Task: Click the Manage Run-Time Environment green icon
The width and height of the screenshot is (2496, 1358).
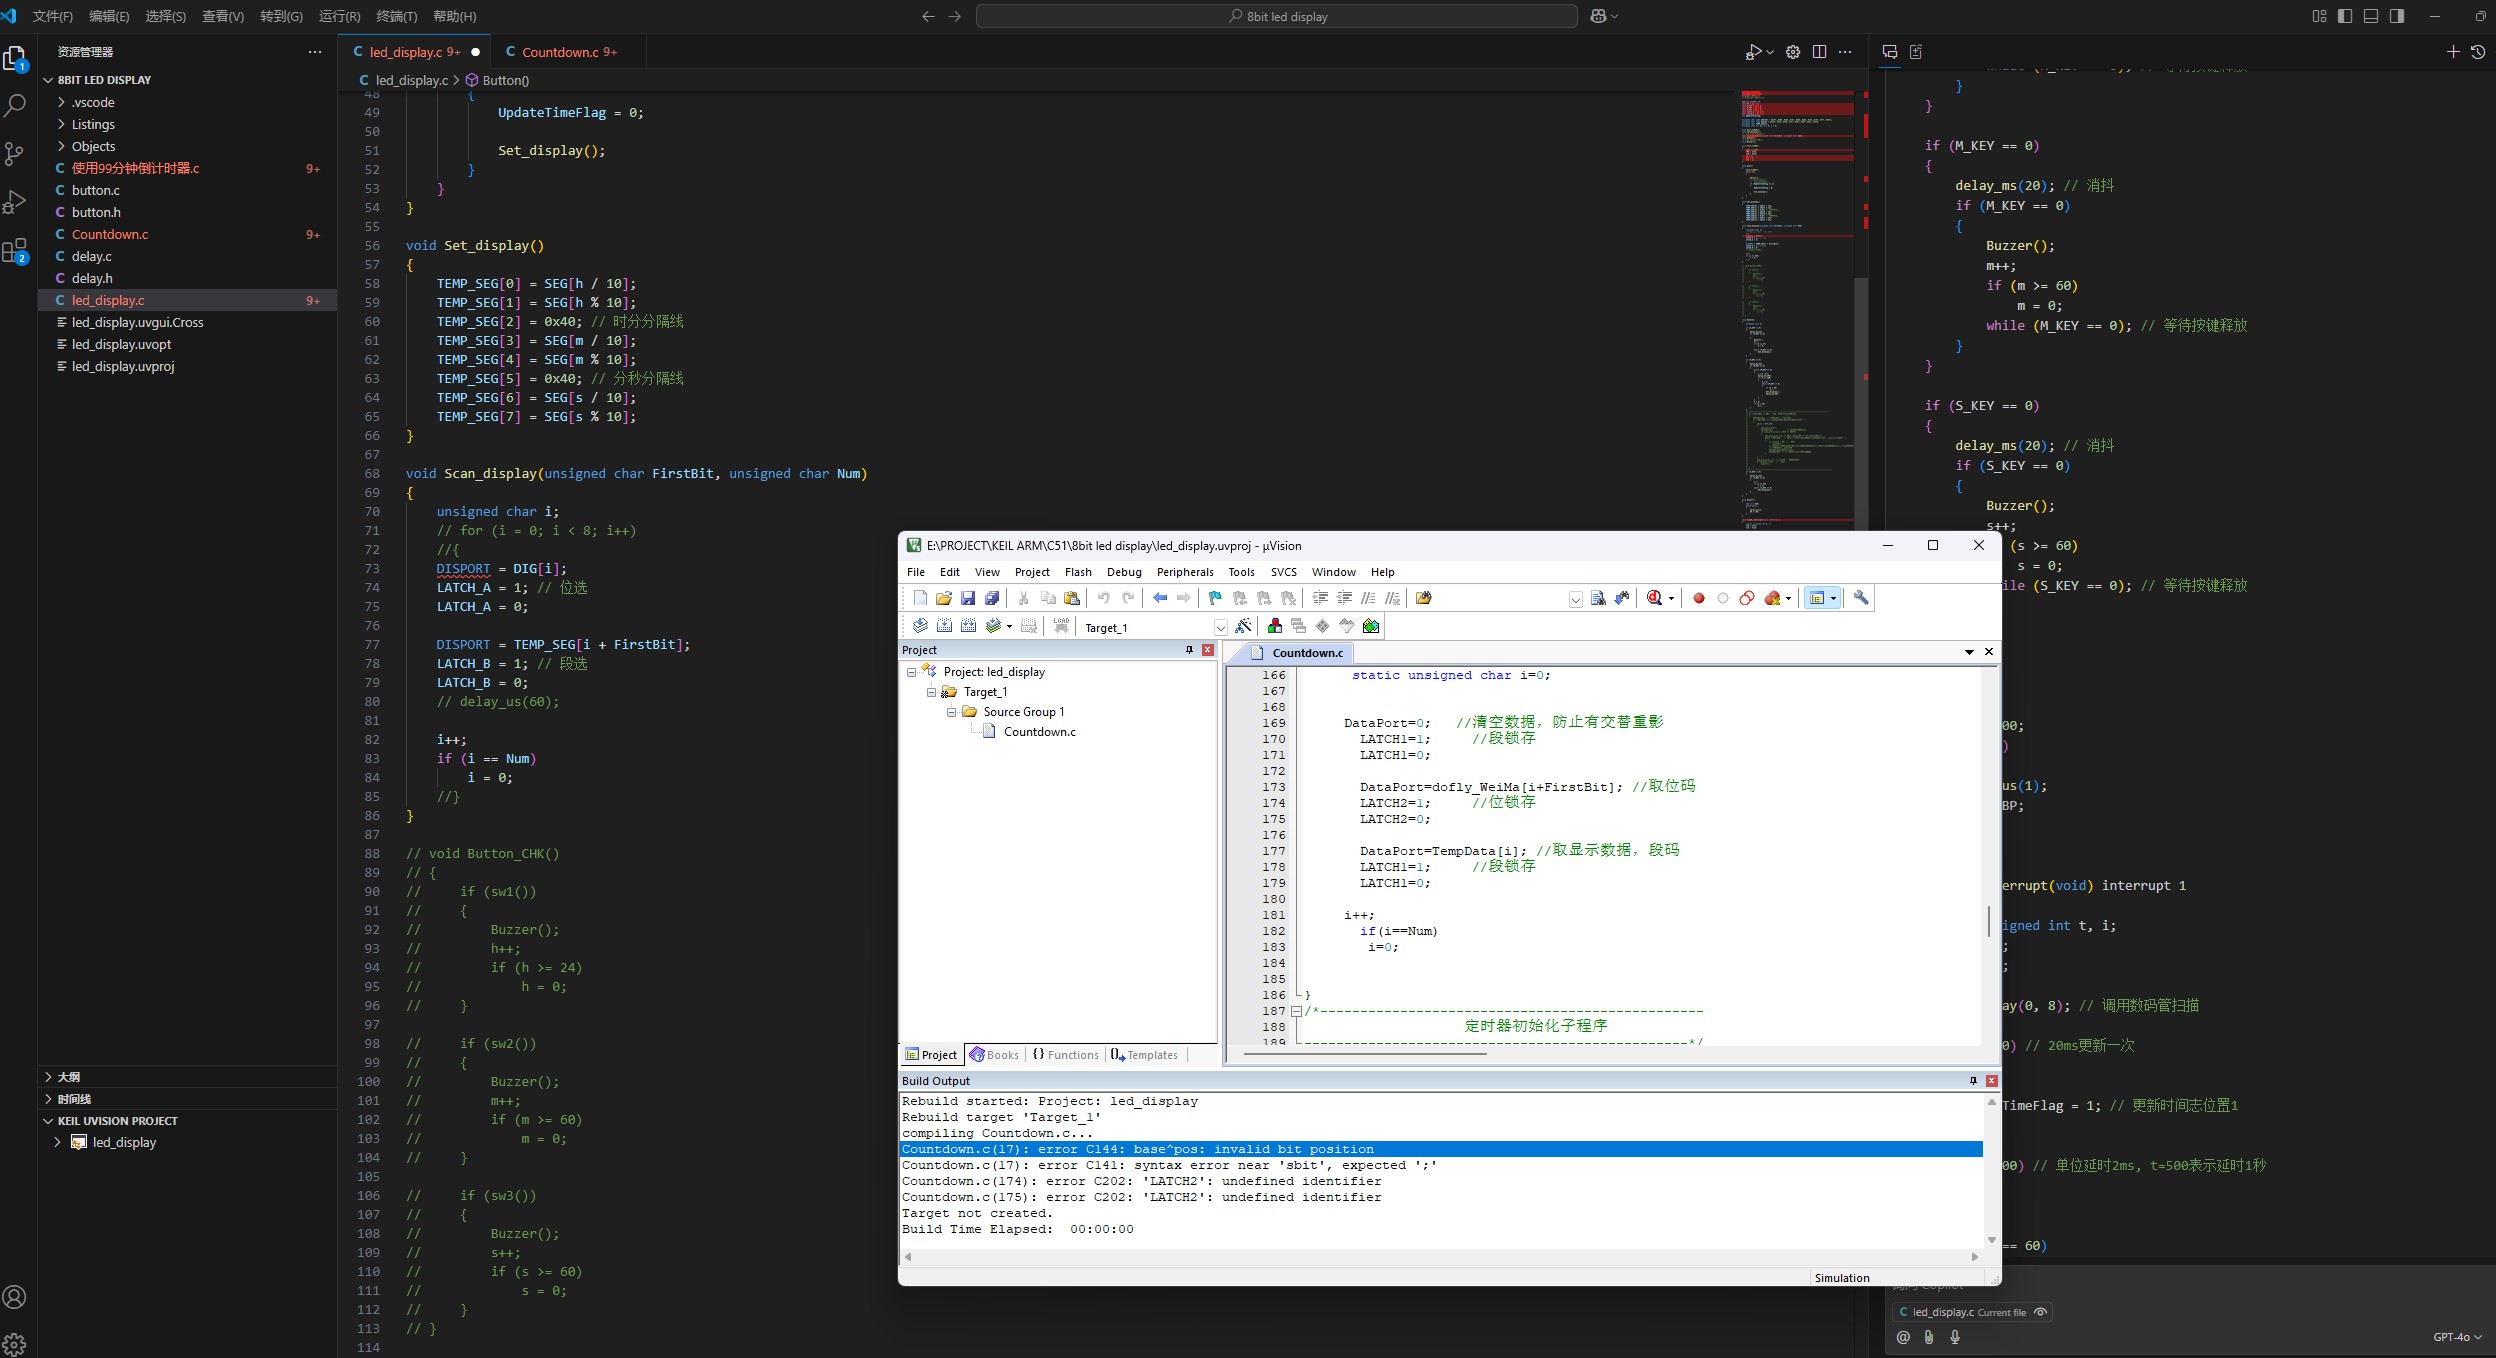Action: 1371,626
